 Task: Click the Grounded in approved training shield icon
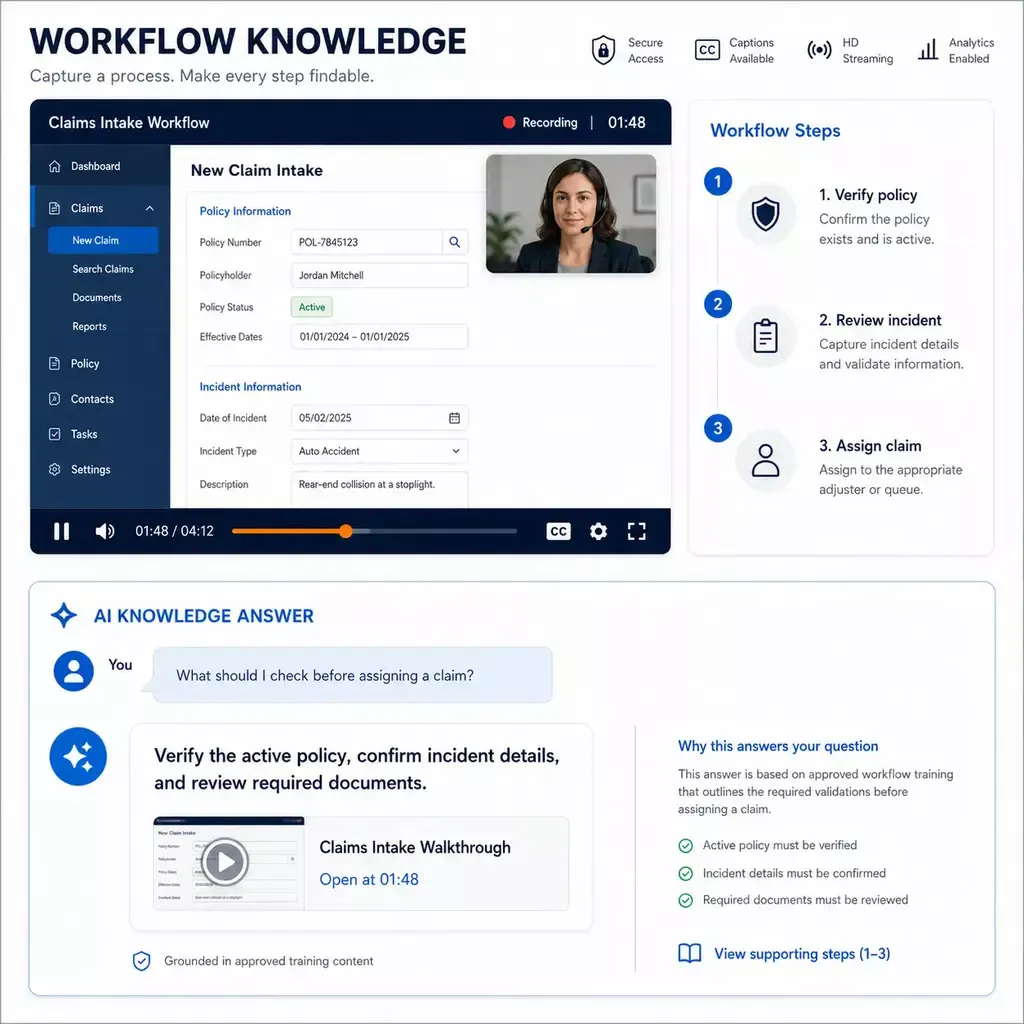(142, 961)
